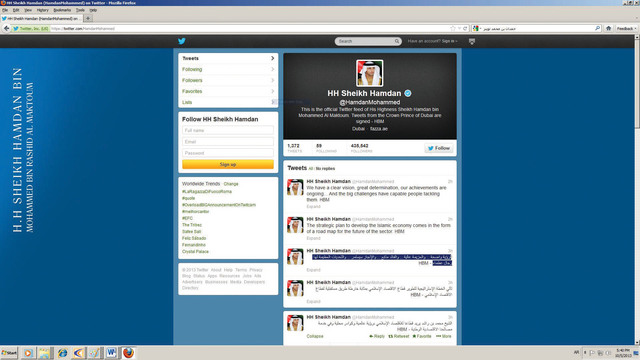Go back with the browser back arrow
Viewport: 640px width, 360px height.
6,28
